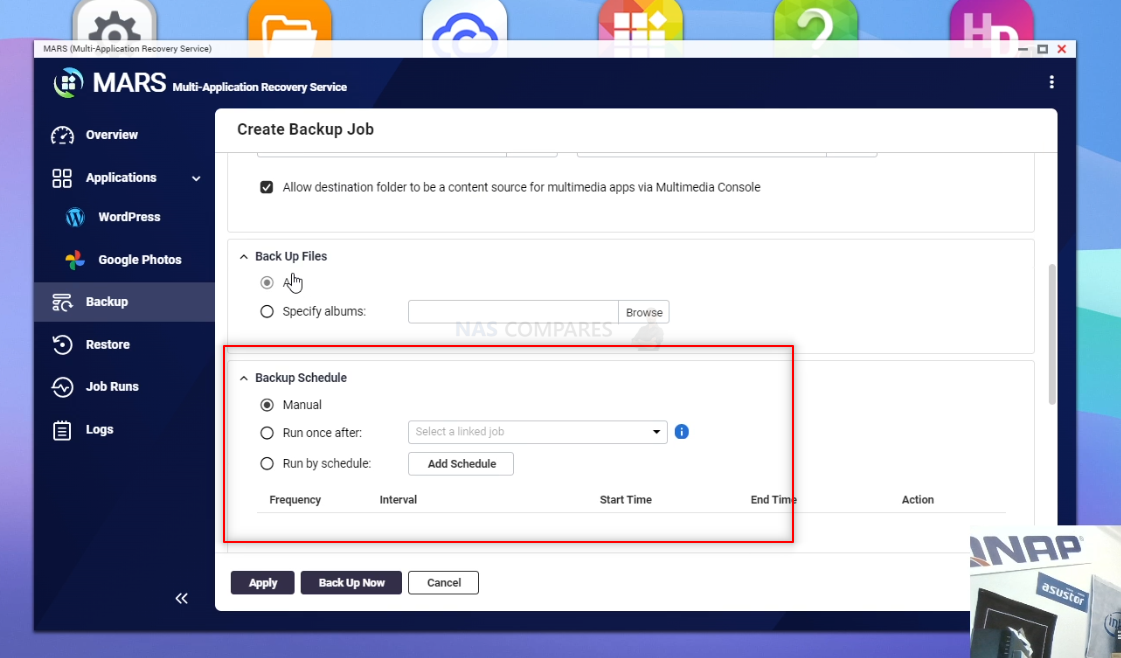Click the vertical scrollbar of the job form

point(1052,335)
